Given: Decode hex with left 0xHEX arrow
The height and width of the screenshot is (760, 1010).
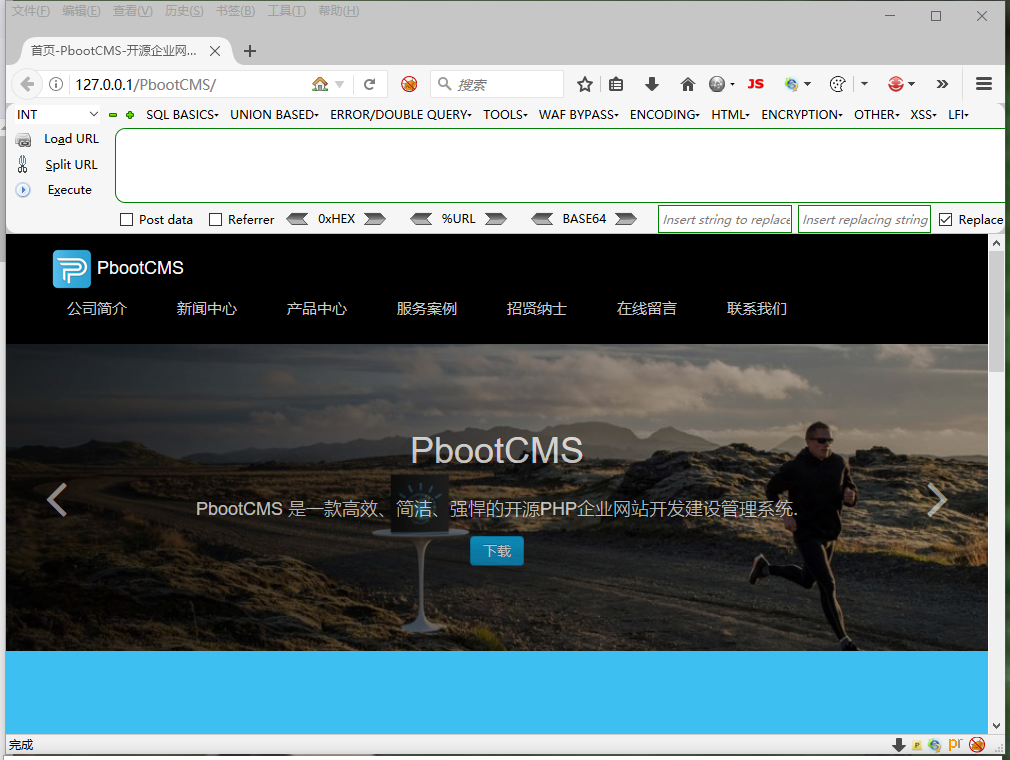Looking at the screenshot, I should click(297, 219).
